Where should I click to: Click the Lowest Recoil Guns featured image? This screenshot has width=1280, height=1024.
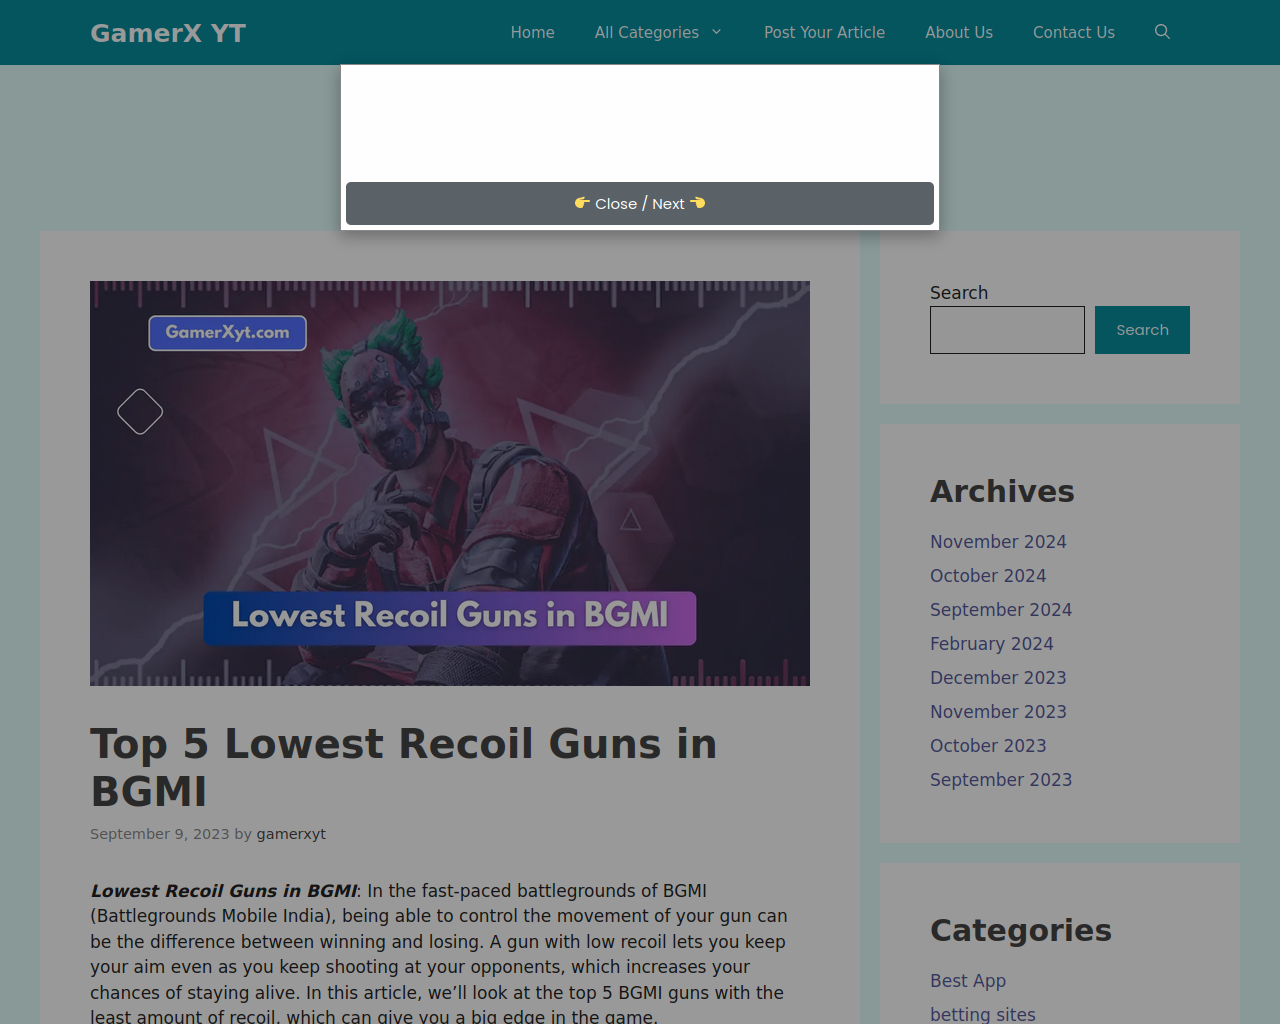coord(450,483)
